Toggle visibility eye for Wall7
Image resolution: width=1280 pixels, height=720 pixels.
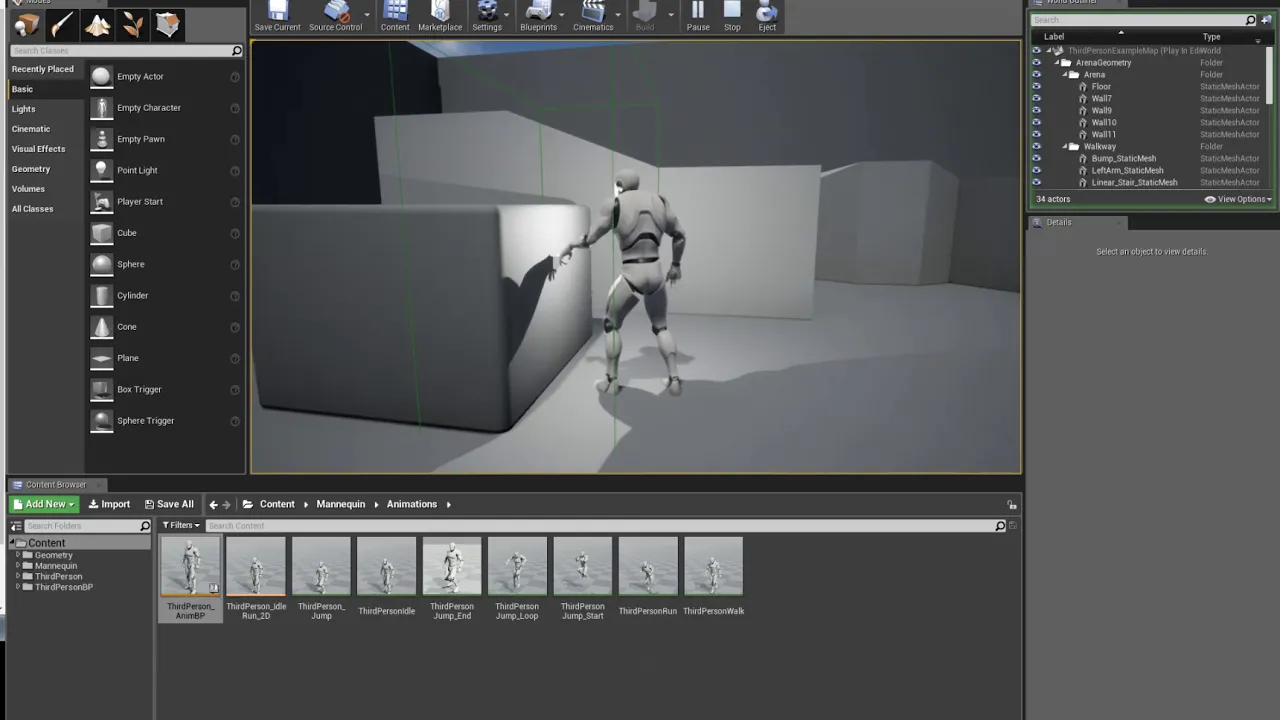point(1036,99)
